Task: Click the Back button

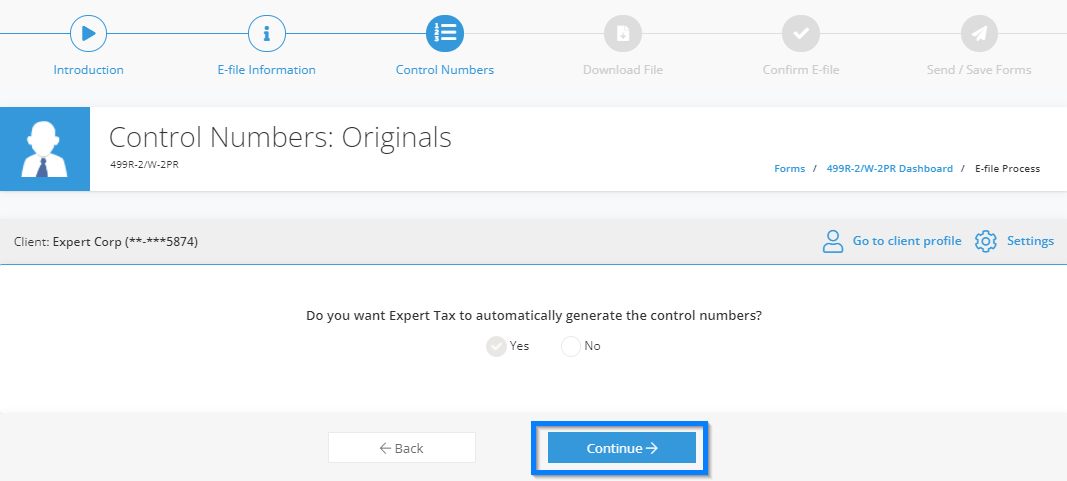Action: click(x=401, y=448)
